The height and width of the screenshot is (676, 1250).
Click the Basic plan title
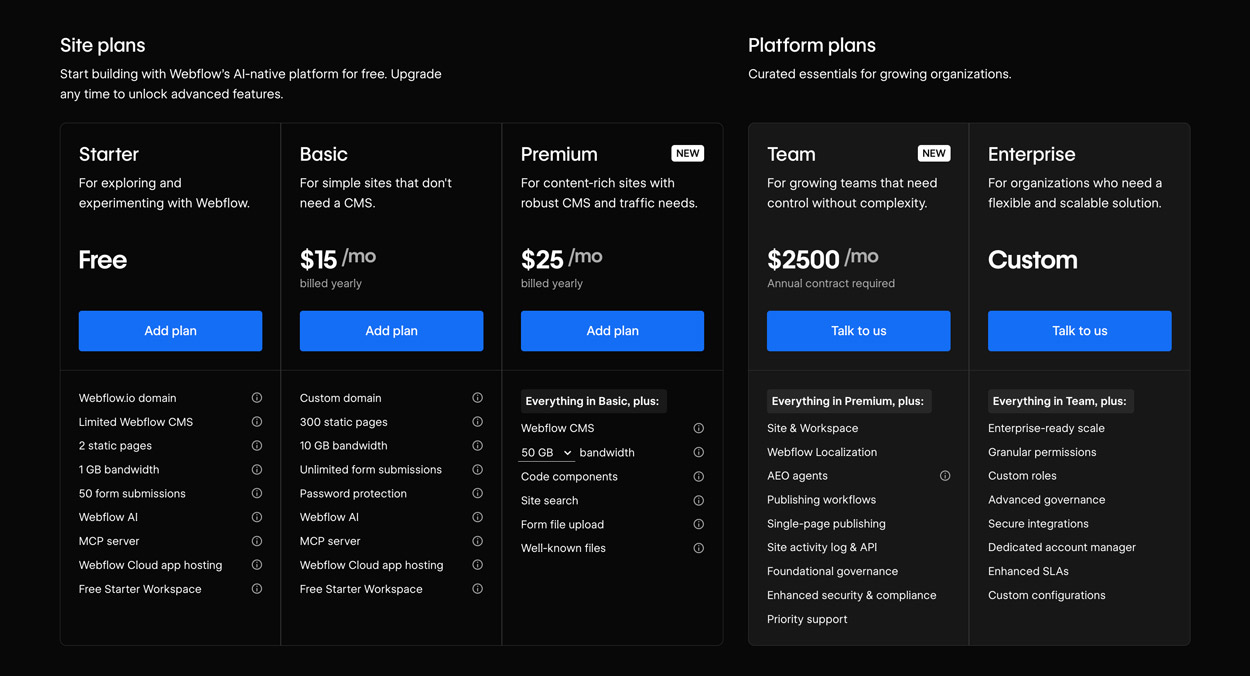point(324,154)
